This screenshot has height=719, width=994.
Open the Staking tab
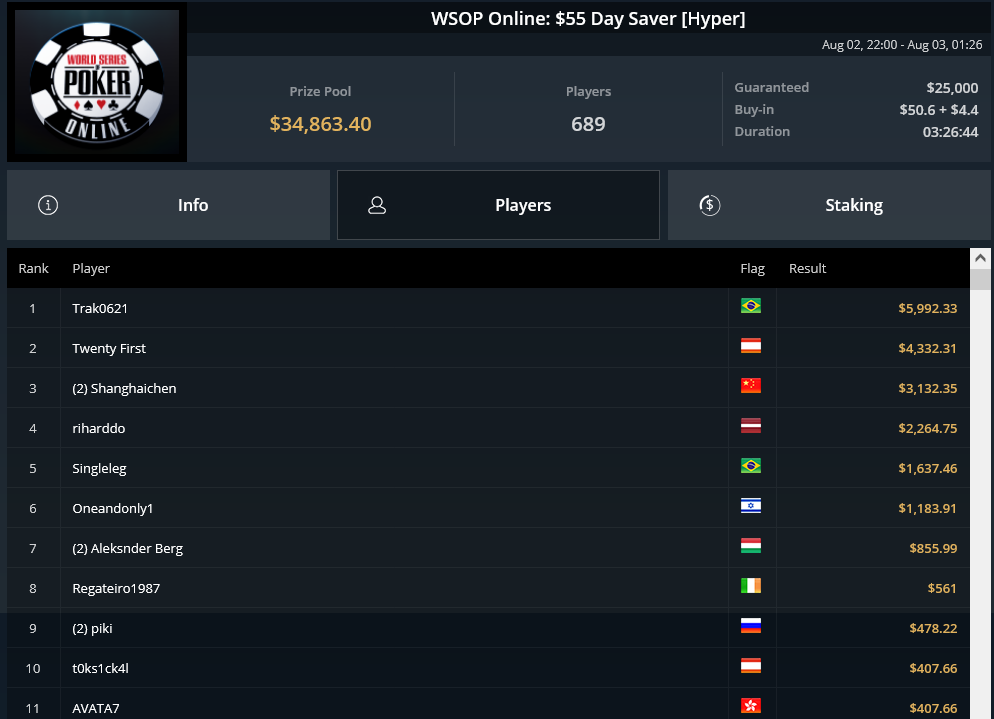[x=829, y=205]
